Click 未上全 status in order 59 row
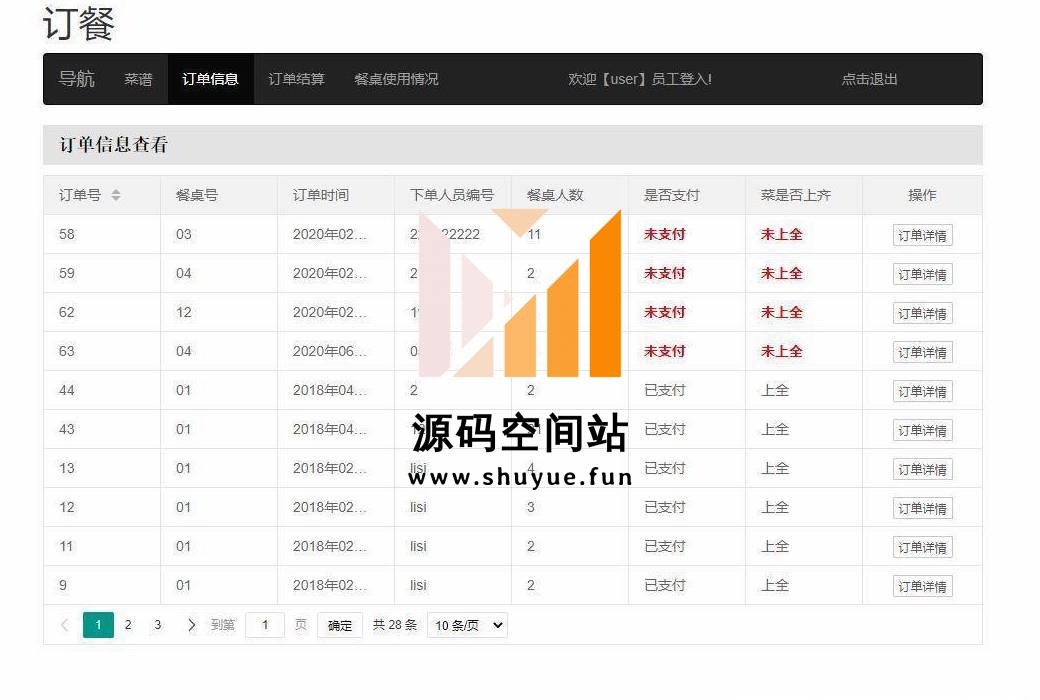The height and width of the screenshot is (700, 1040). click(x=782, y=273)
